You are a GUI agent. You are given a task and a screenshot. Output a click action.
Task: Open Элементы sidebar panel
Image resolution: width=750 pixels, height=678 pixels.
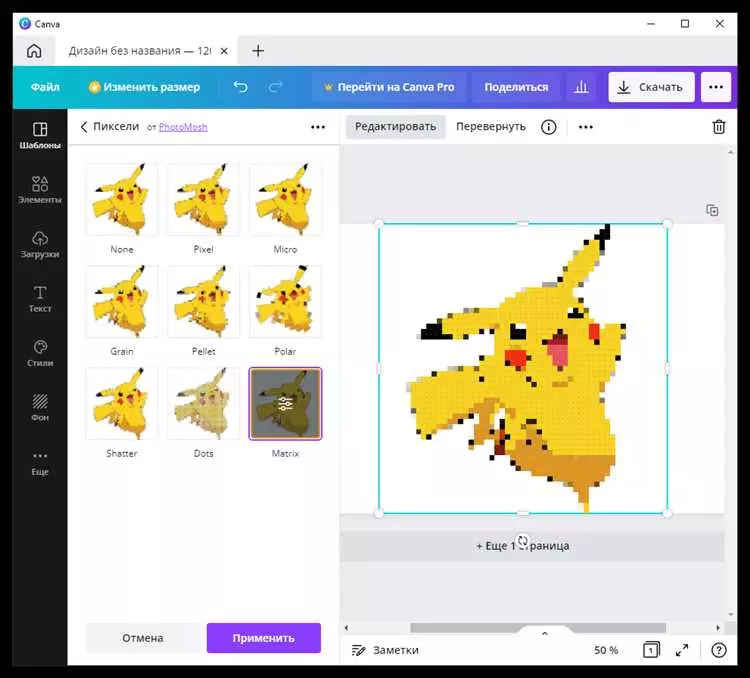[x=40, y=190]
